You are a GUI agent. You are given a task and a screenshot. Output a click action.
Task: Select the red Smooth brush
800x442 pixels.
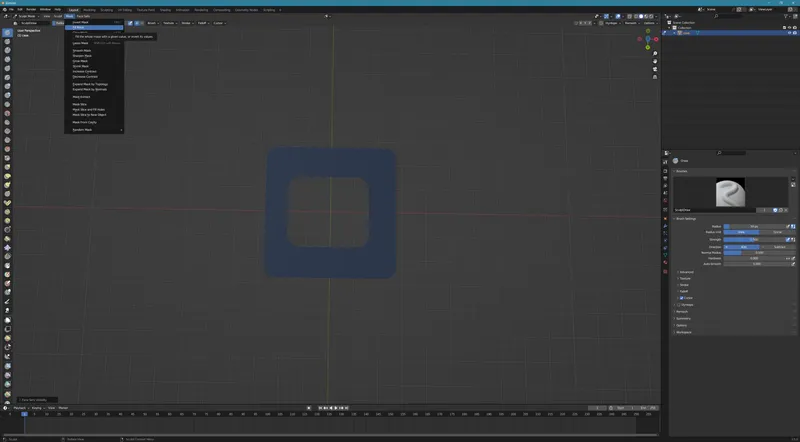[7, 113]
